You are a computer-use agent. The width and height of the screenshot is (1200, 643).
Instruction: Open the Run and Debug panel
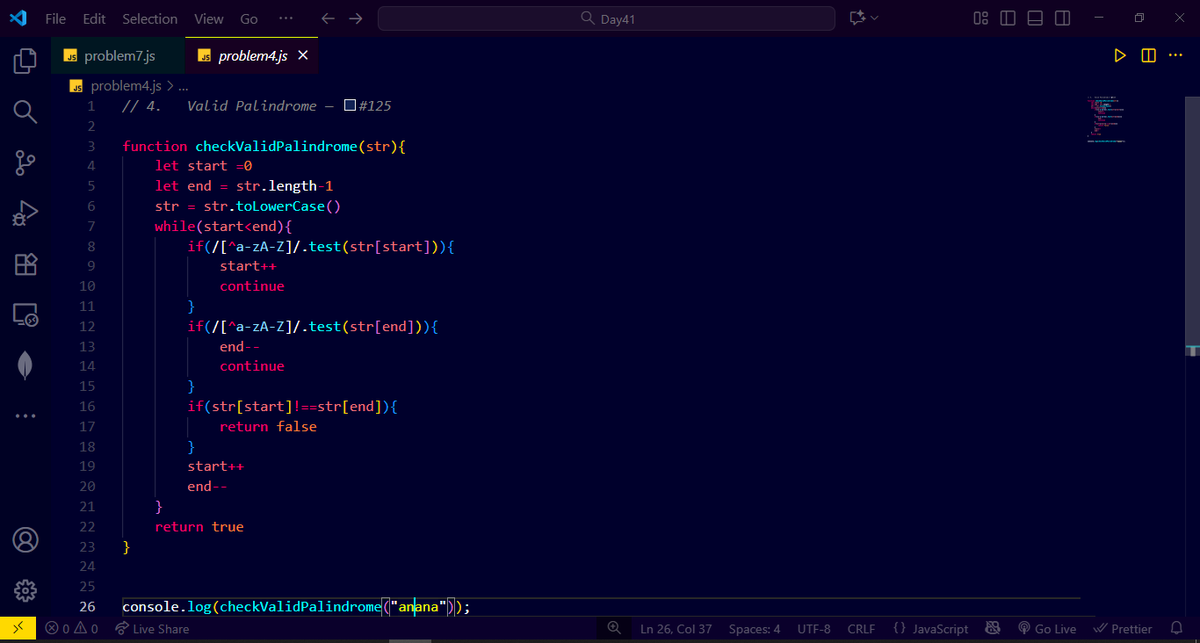click(26, 212)
